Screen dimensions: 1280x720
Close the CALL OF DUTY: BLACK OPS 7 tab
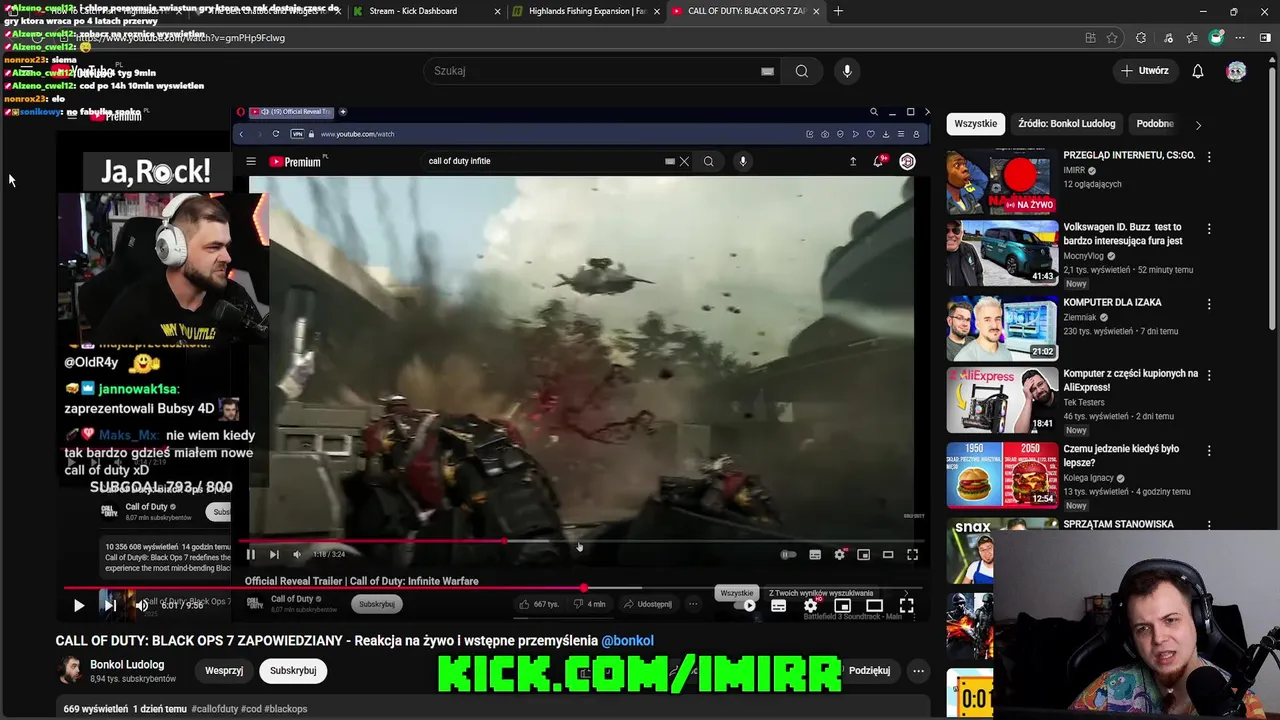(x=816, y=11)
